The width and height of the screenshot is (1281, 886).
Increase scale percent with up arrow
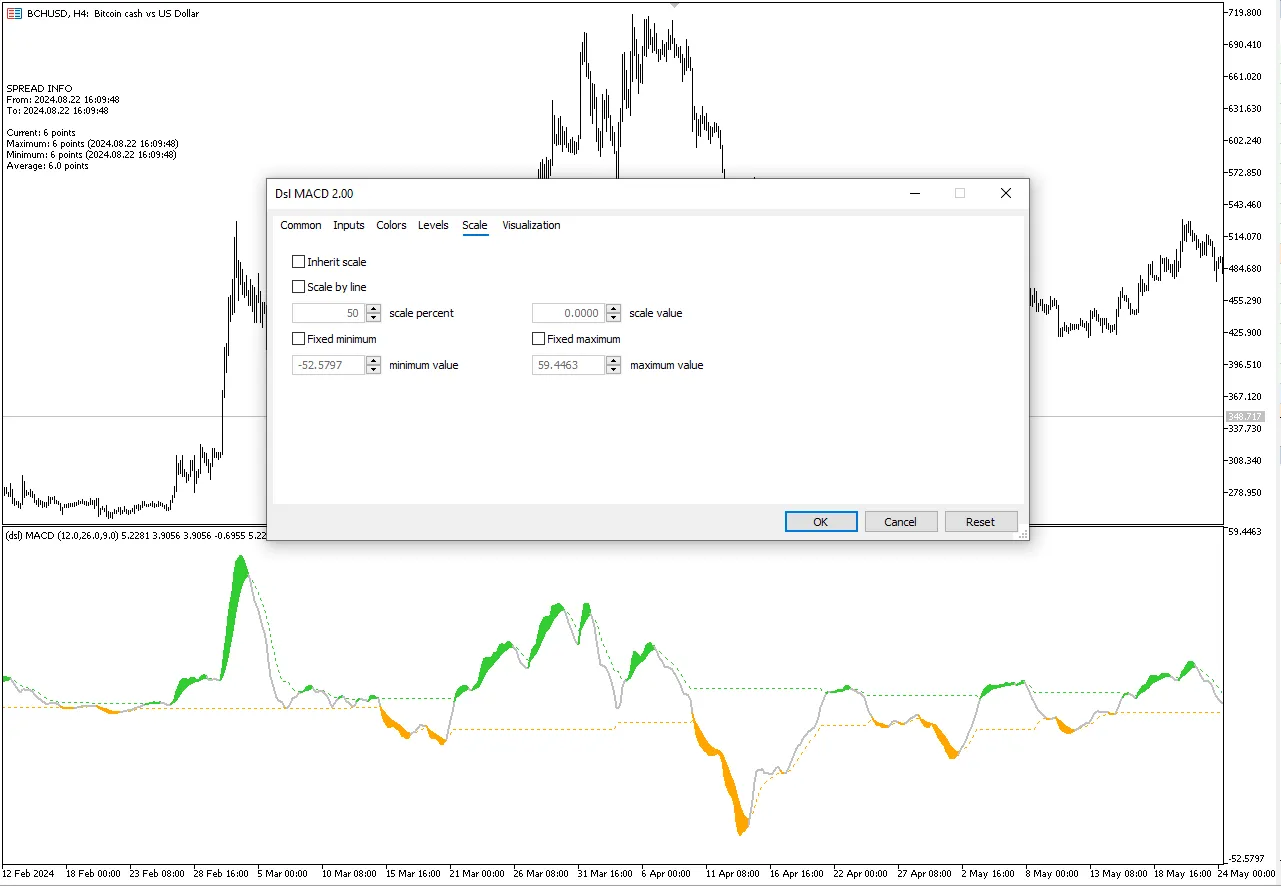[x=374, y=309]
